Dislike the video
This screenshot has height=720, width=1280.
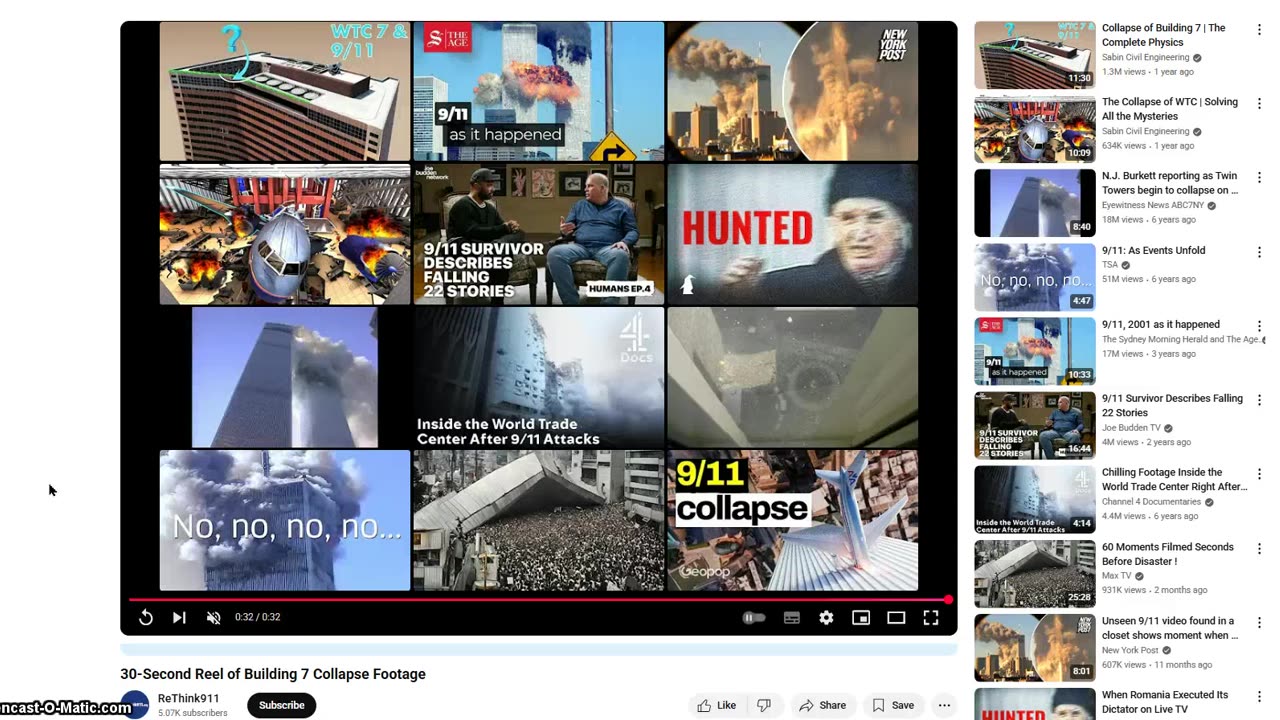point(764,705)
